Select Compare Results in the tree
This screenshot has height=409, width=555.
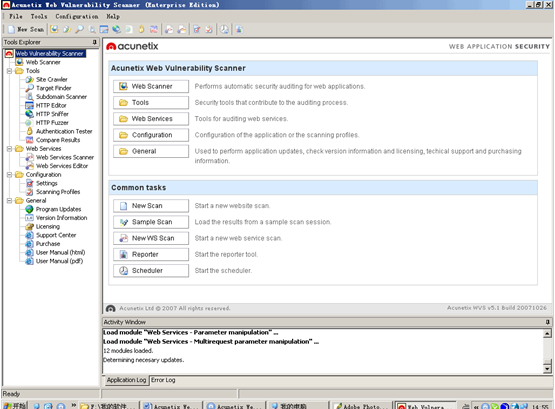(x=58, y=140)
